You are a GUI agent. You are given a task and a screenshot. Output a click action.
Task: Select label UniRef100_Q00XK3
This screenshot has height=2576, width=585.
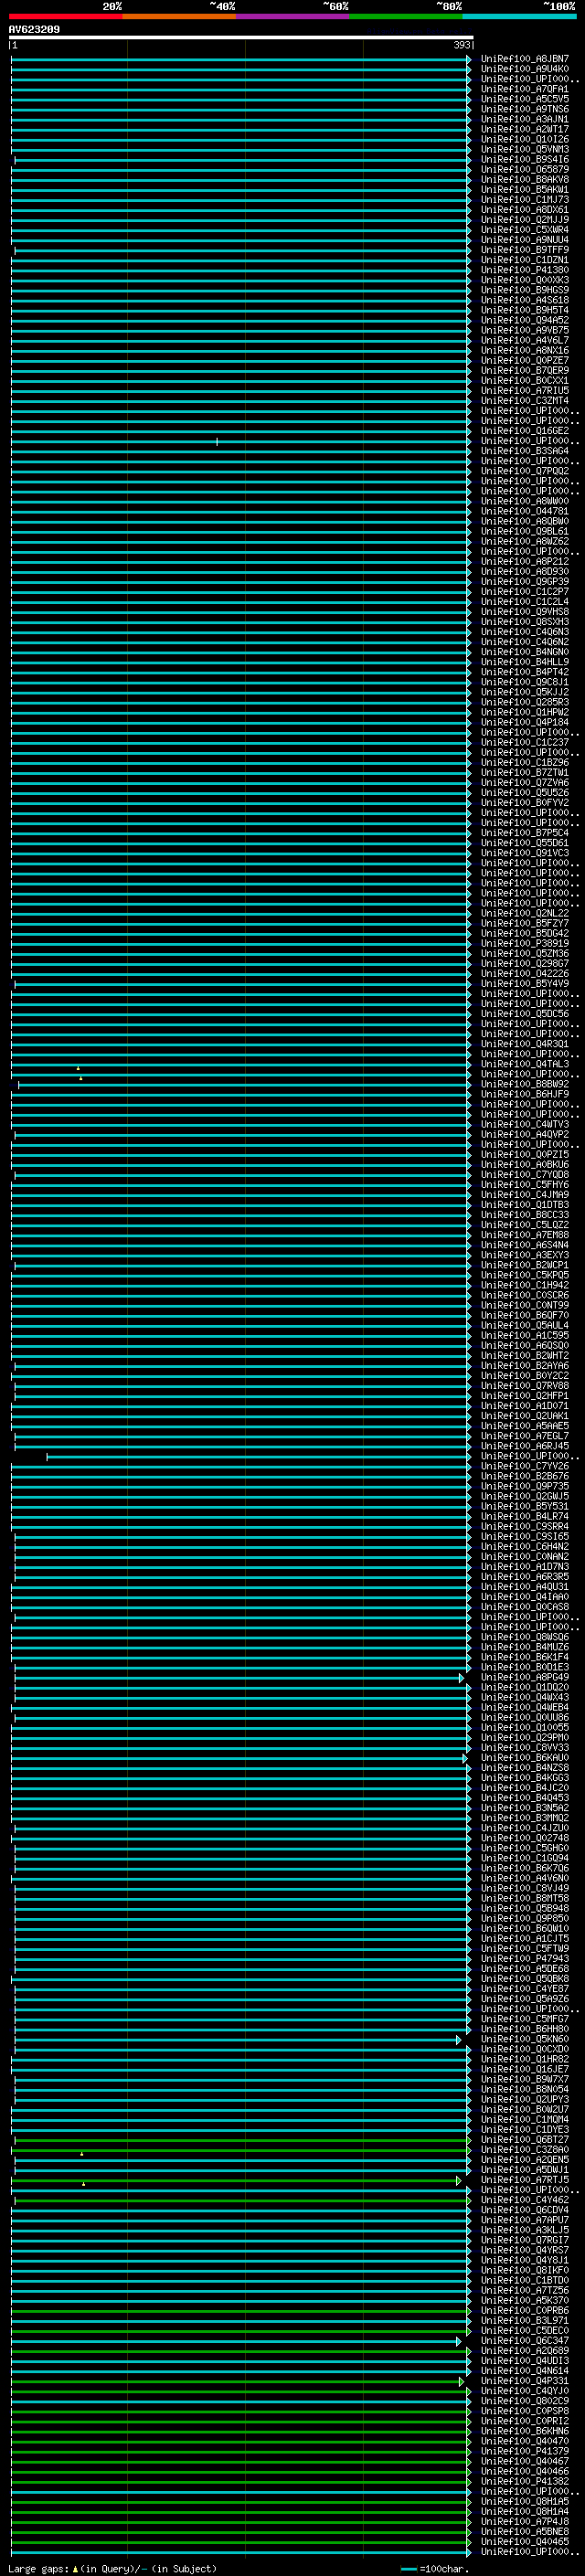coord(525,280)
